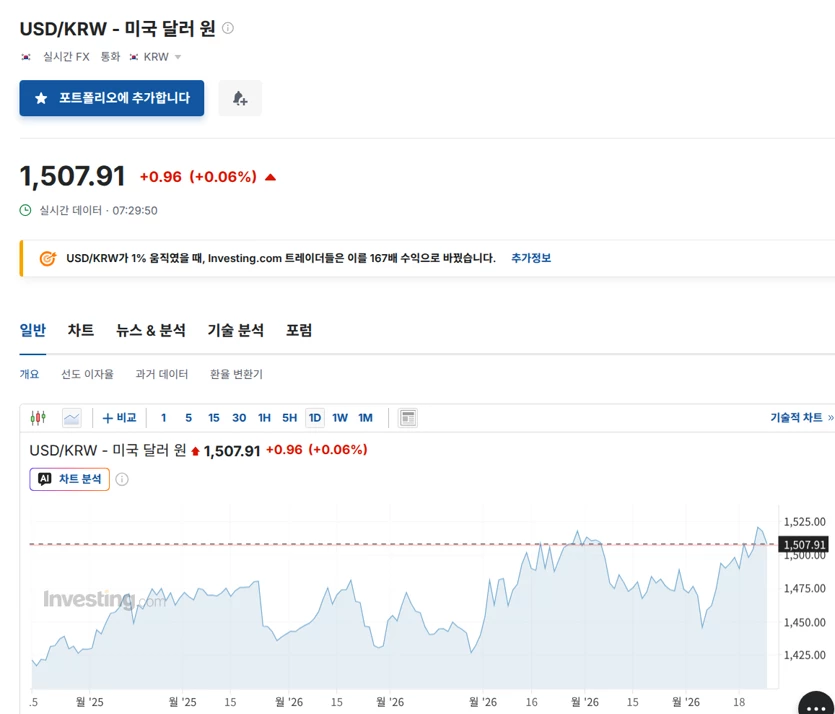Click the orange target icon in the banner
The height and width of the screenshot is (714, 835).
coord(48,258)
